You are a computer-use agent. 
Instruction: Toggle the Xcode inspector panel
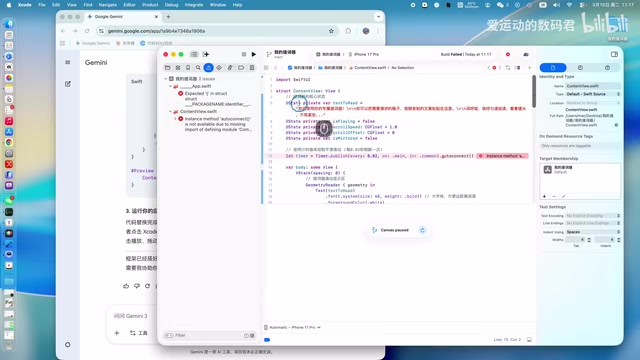pos(614,54)
